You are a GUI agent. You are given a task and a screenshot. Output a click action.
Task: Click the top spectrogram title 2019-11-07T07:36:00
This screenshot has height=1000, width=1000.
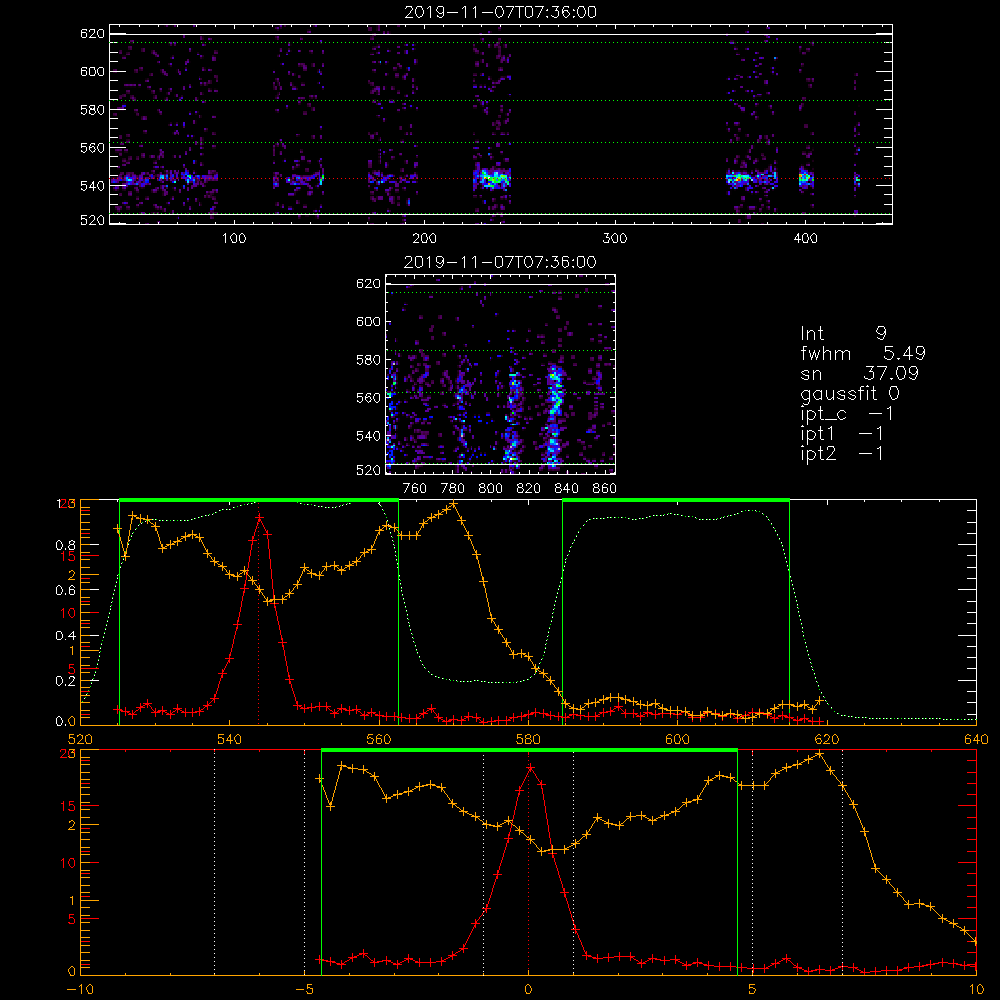[x=501, y=12]
